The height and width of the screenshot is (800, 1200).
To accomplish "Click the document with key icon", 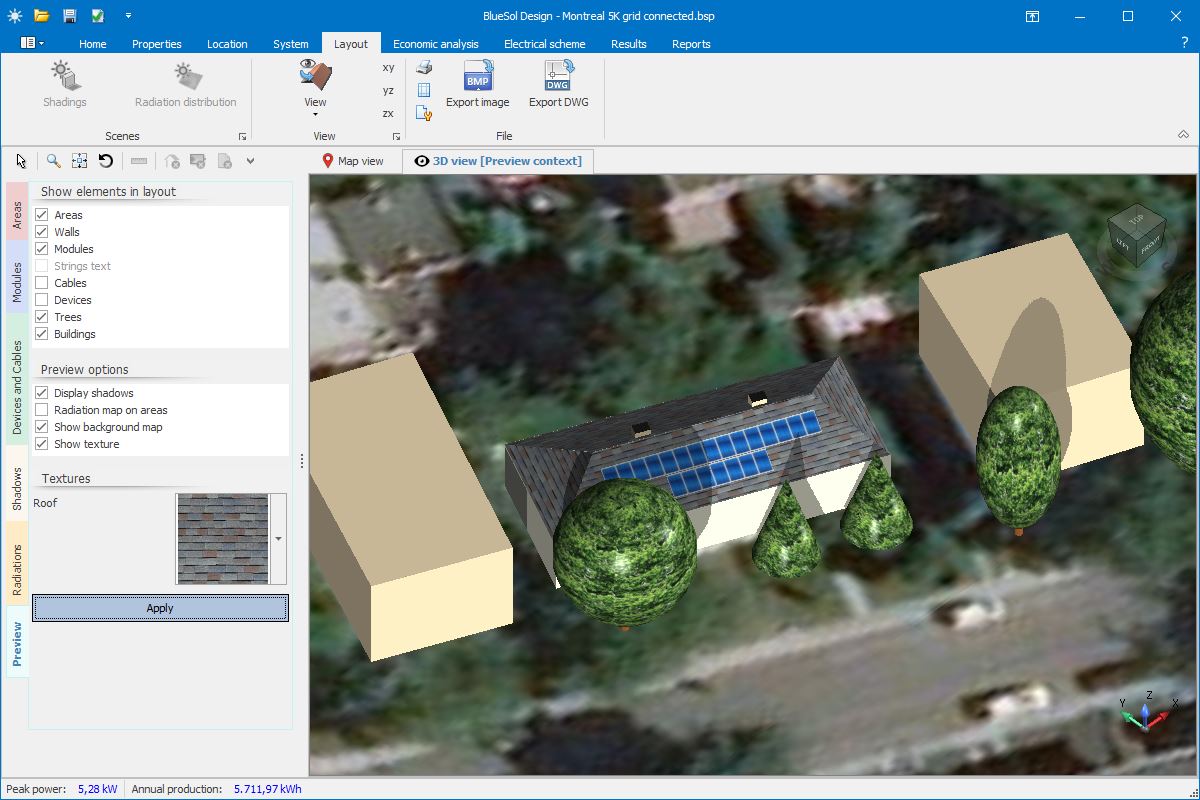I will 424,113.
